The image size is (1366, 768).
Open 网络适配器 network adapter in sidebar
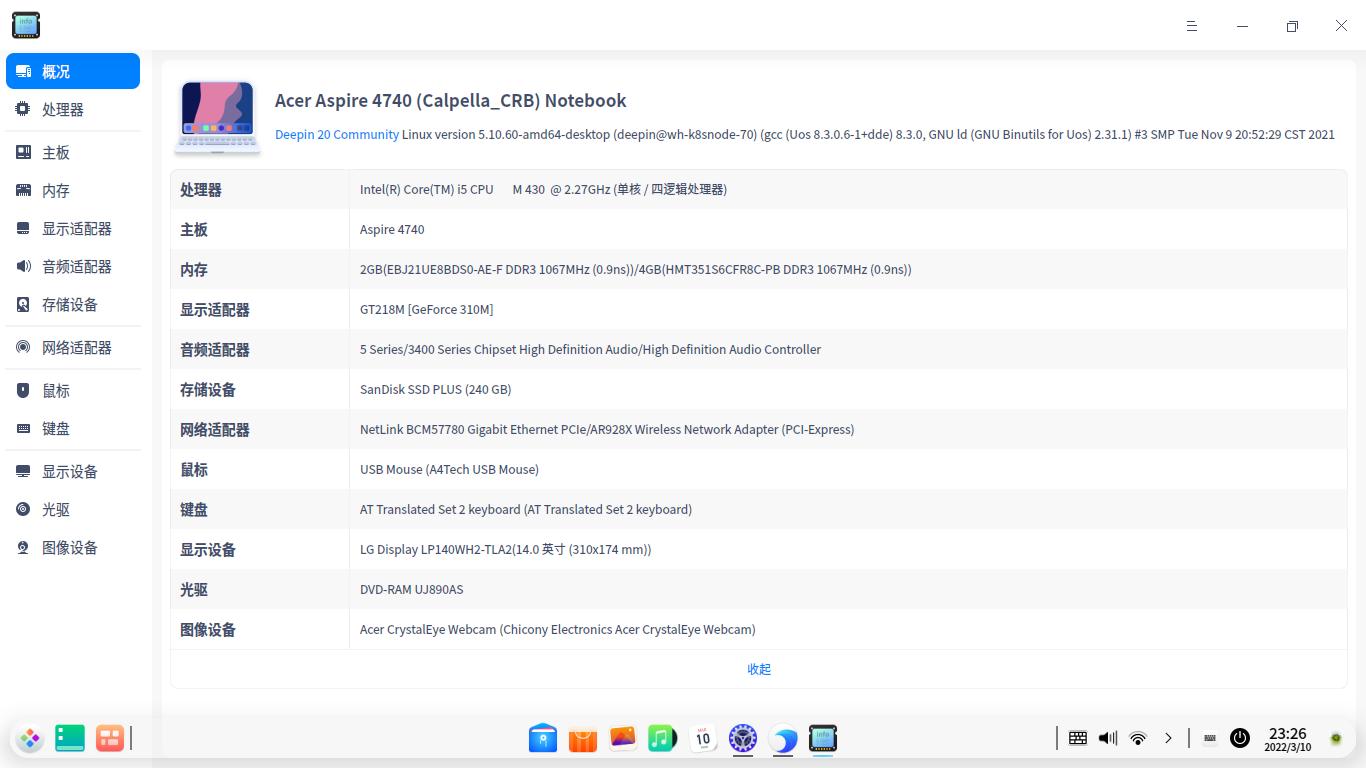[x=73, y=347]
